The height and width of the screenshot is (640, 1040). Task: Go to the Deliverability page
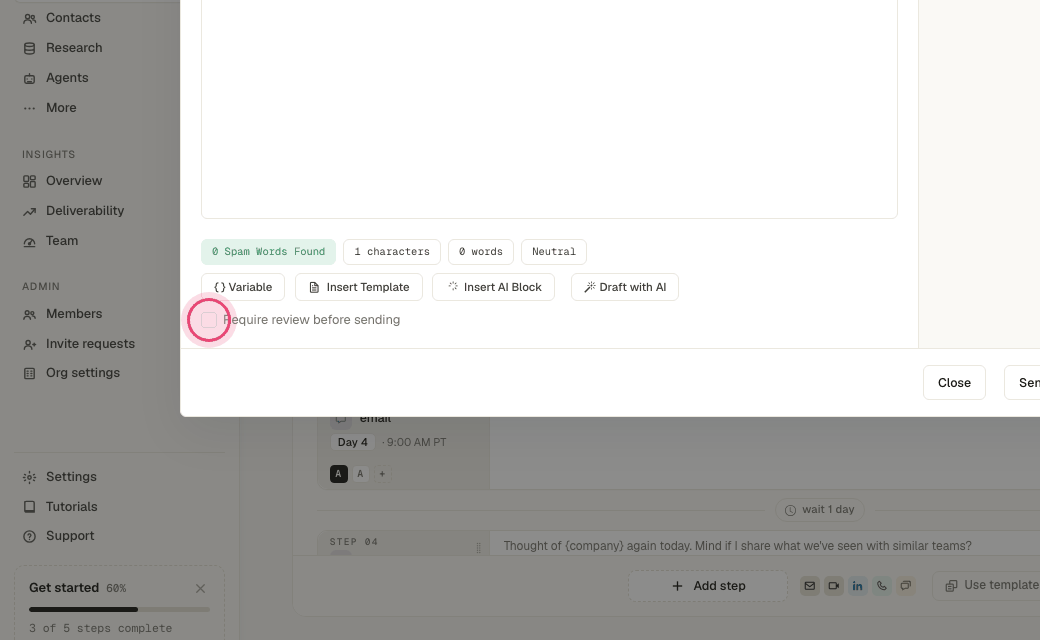[85, 211]
